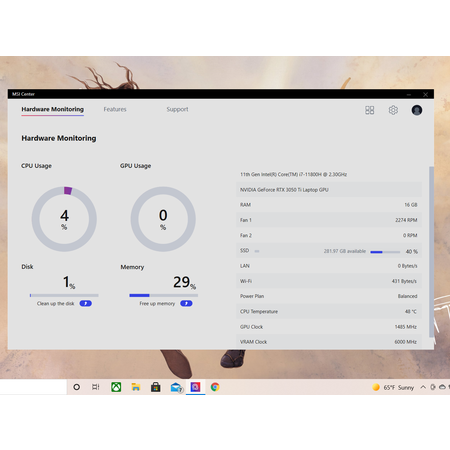Open Cortana circle on taskbar
The height and width of the screenshot is (450, 450).
pyautogui.click(x=76, y=387)
